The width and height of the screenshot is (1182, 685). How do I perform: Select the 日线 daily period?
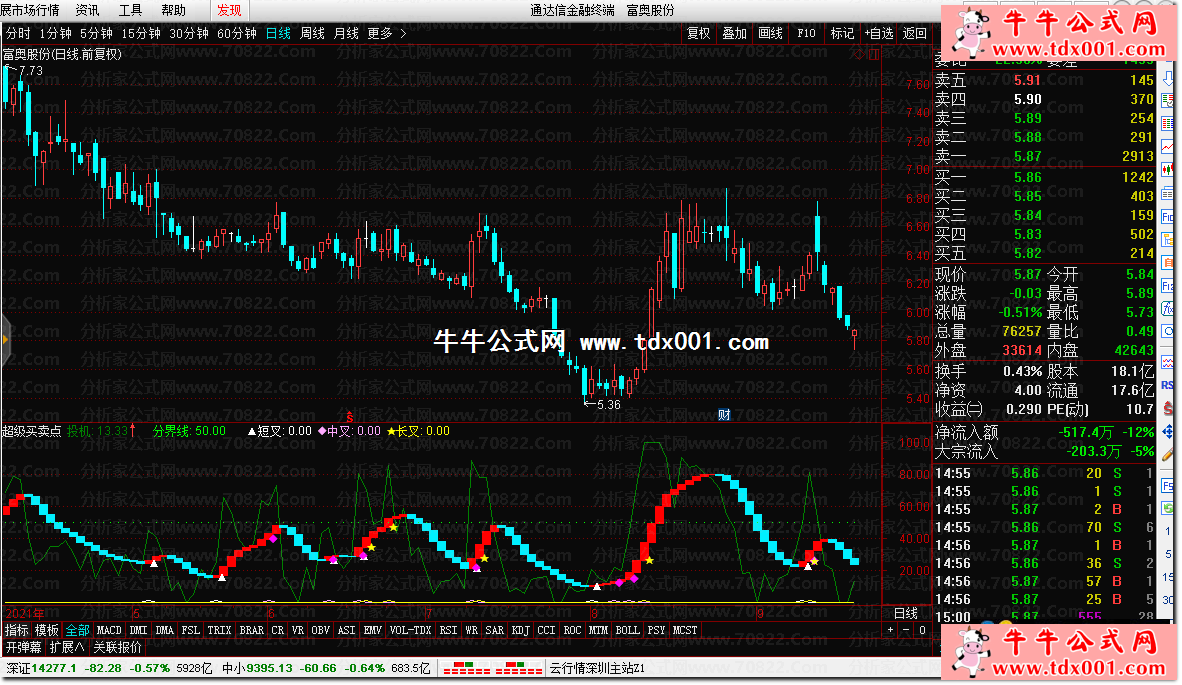(278, 33)
